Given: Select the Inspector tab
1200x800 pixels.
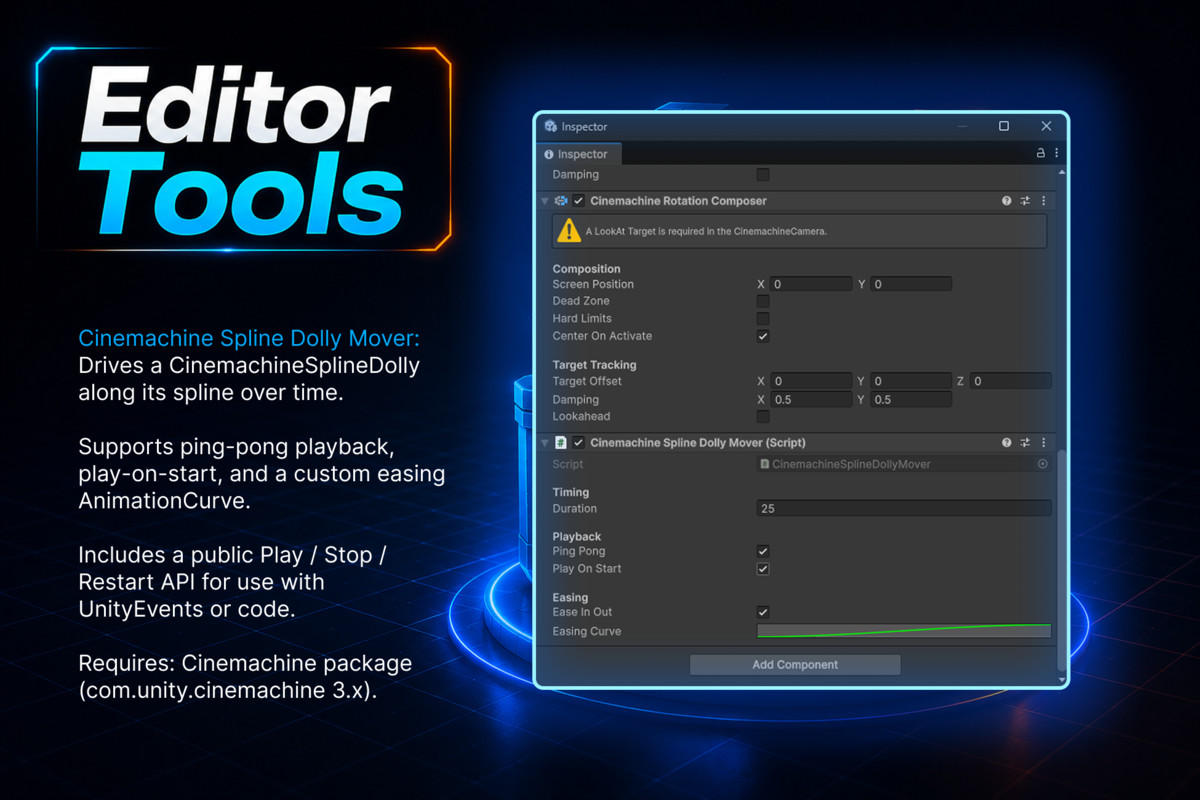Looking at the screenshot, I should tap(580, 154).
